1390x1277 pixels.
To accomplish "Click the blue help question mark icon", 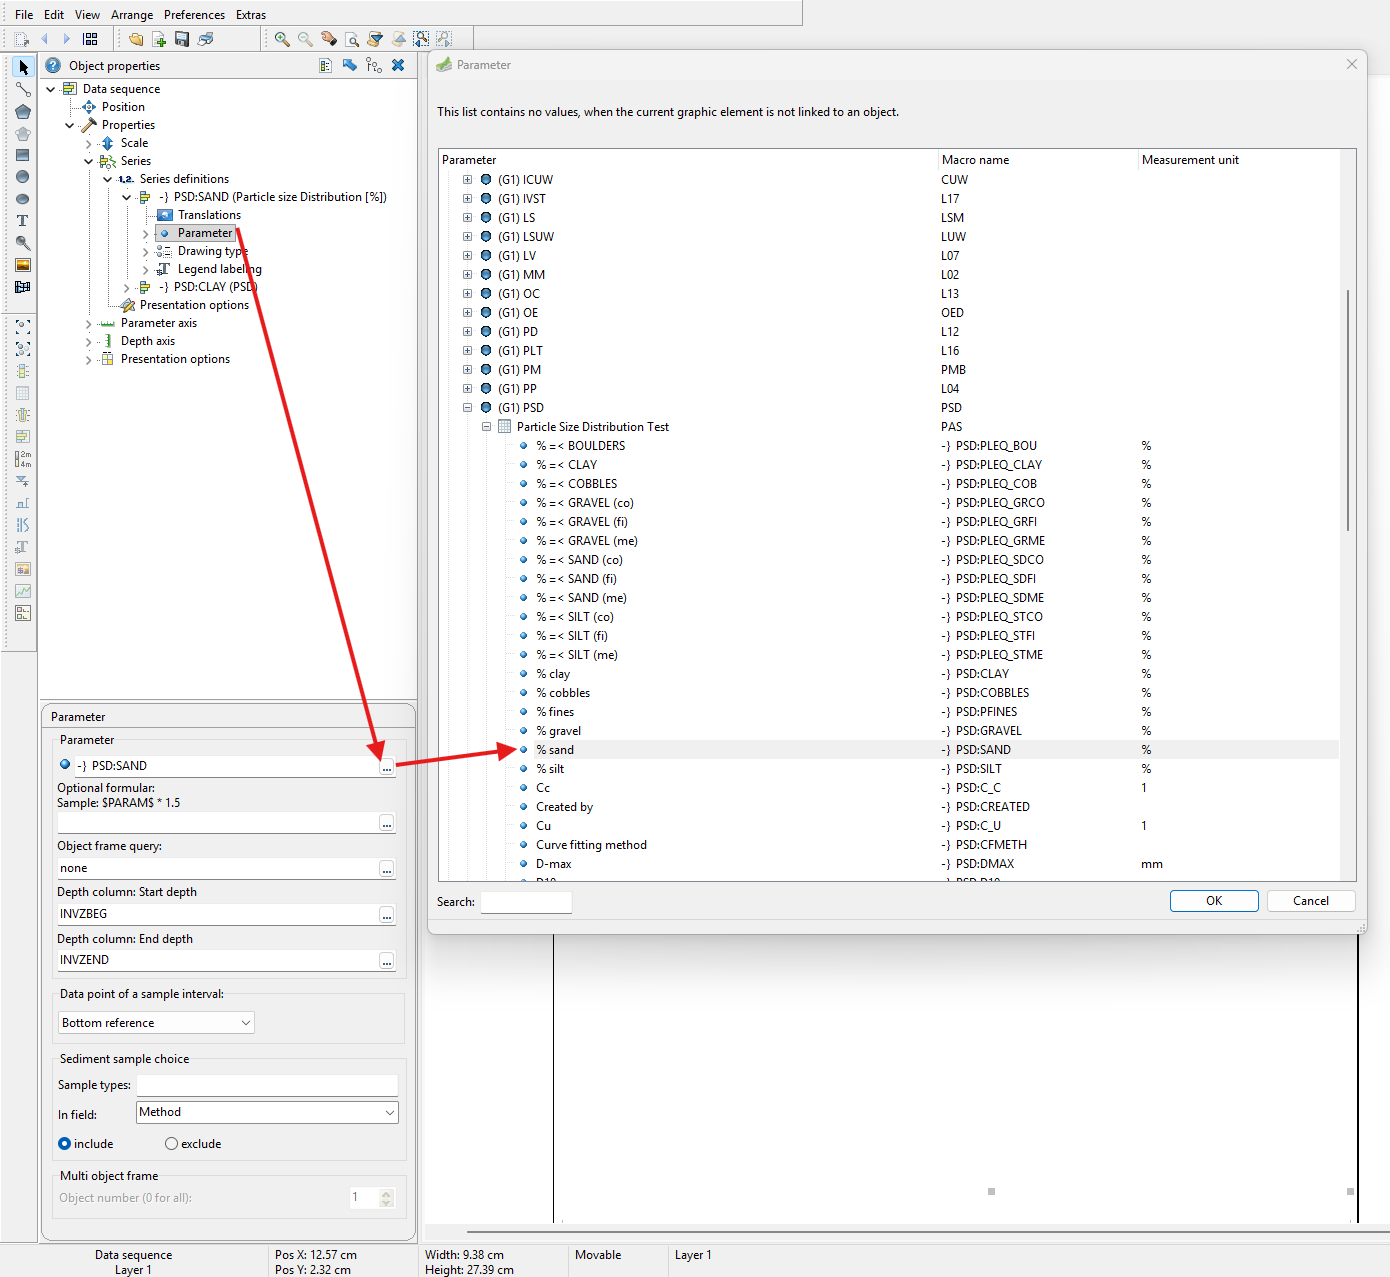I will (53, 65).
